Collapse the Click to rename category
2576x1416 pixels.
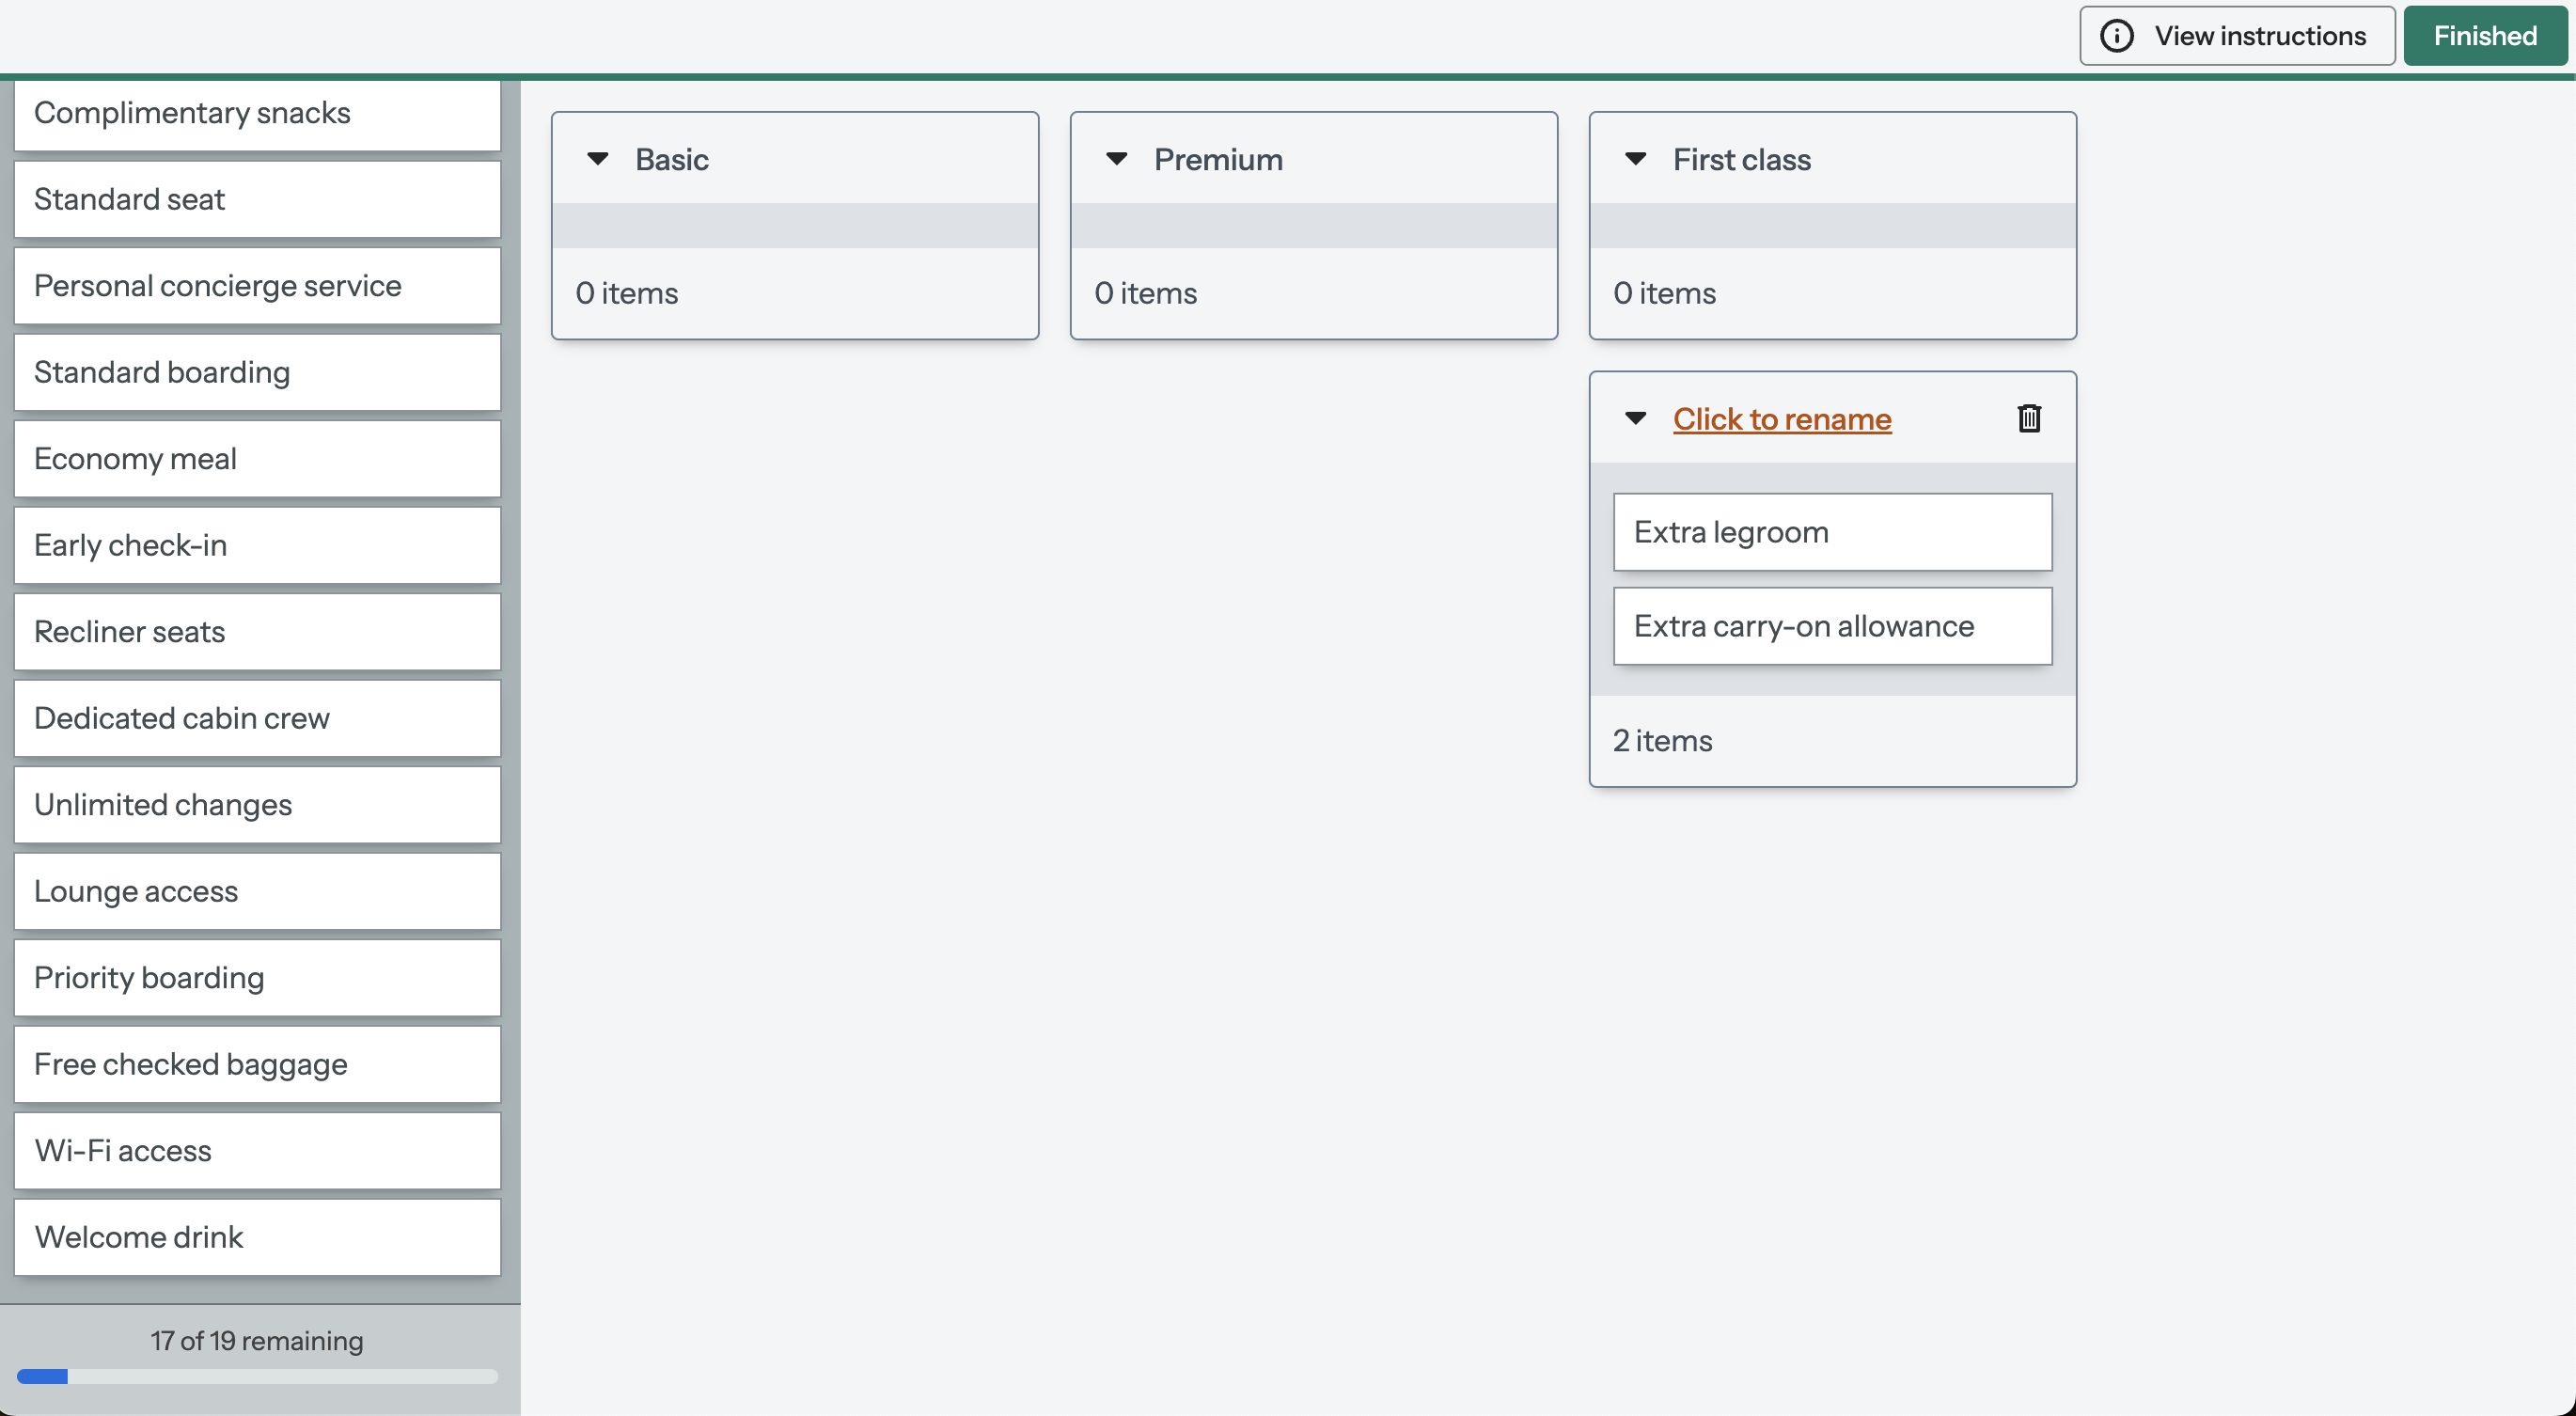point(1636,418)
